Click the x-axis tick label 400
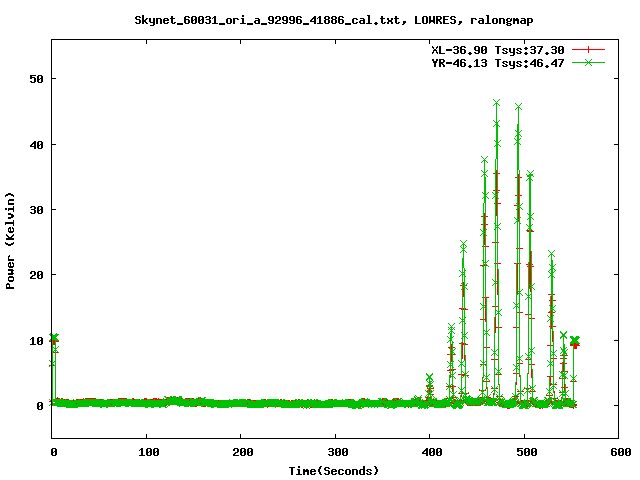Screen dimensions: 640x480 click(432, 452)
